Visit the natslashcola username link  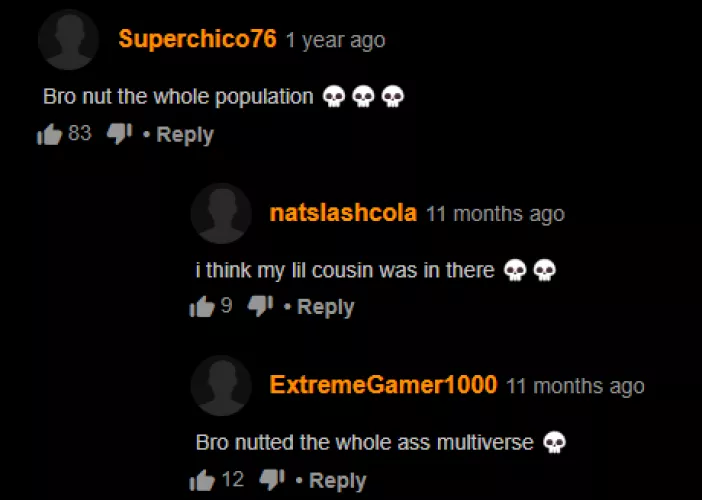pos(343,213)
